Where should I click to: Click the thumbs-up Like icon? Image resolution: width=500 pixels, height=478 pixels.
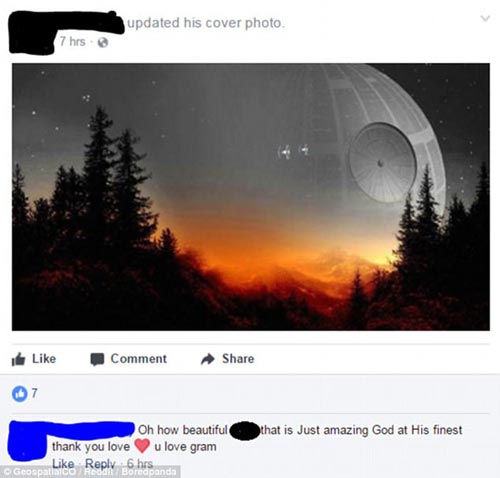(18, 359)
